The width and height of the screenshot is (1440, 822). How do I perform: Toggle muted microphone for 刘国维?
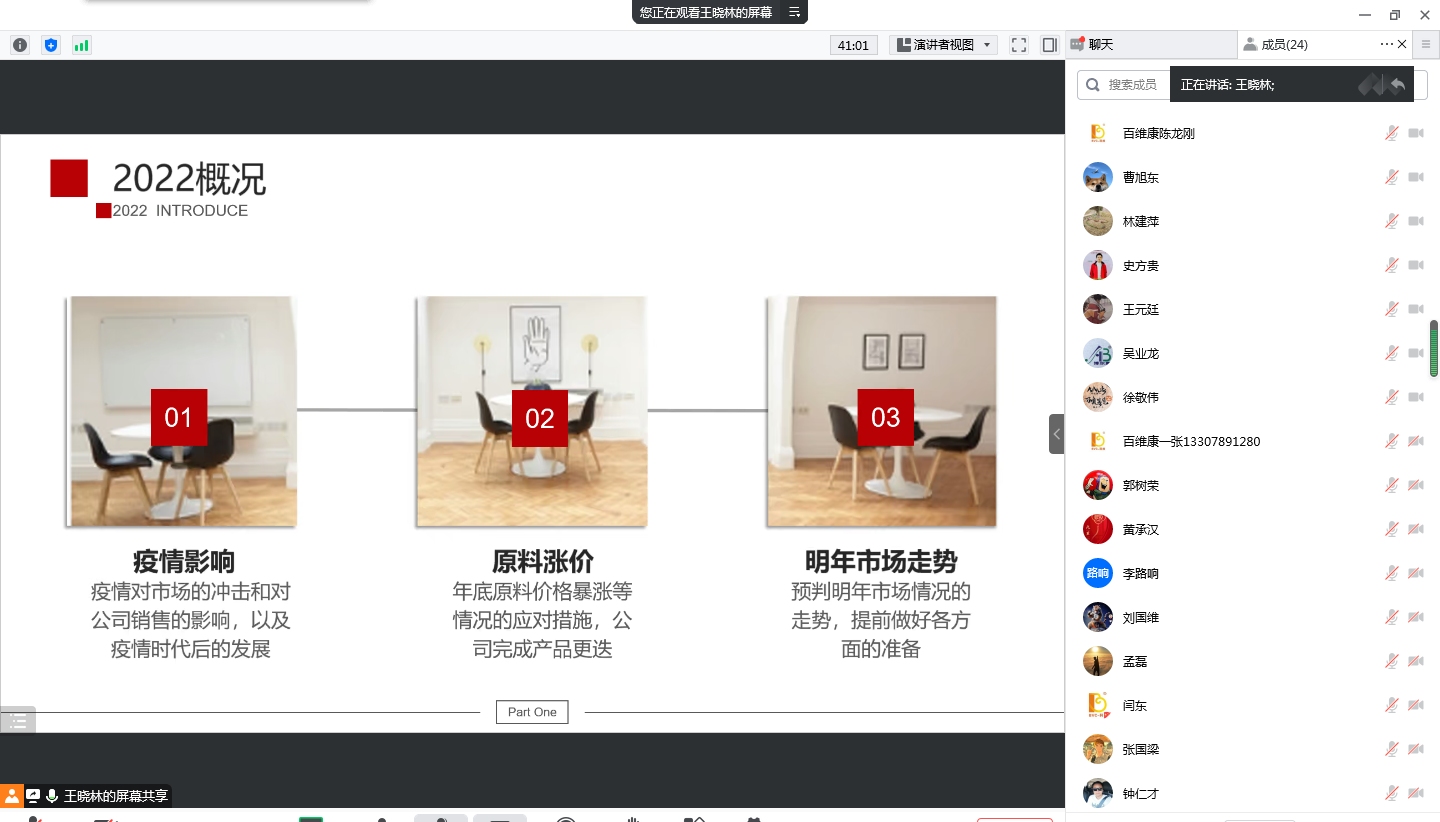[1391, 618]
